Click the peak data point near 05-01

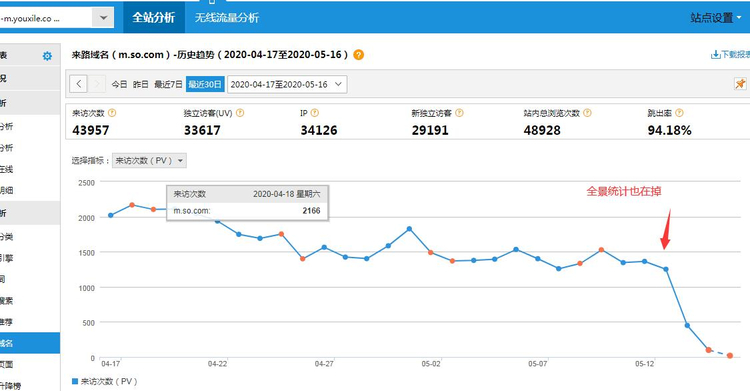[x=409, y=229]
